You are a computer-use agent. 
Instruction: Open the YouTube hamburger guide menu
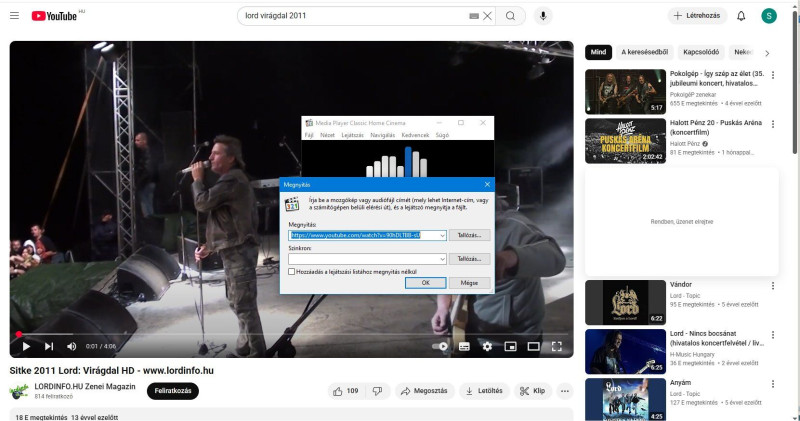coord(14,16)
